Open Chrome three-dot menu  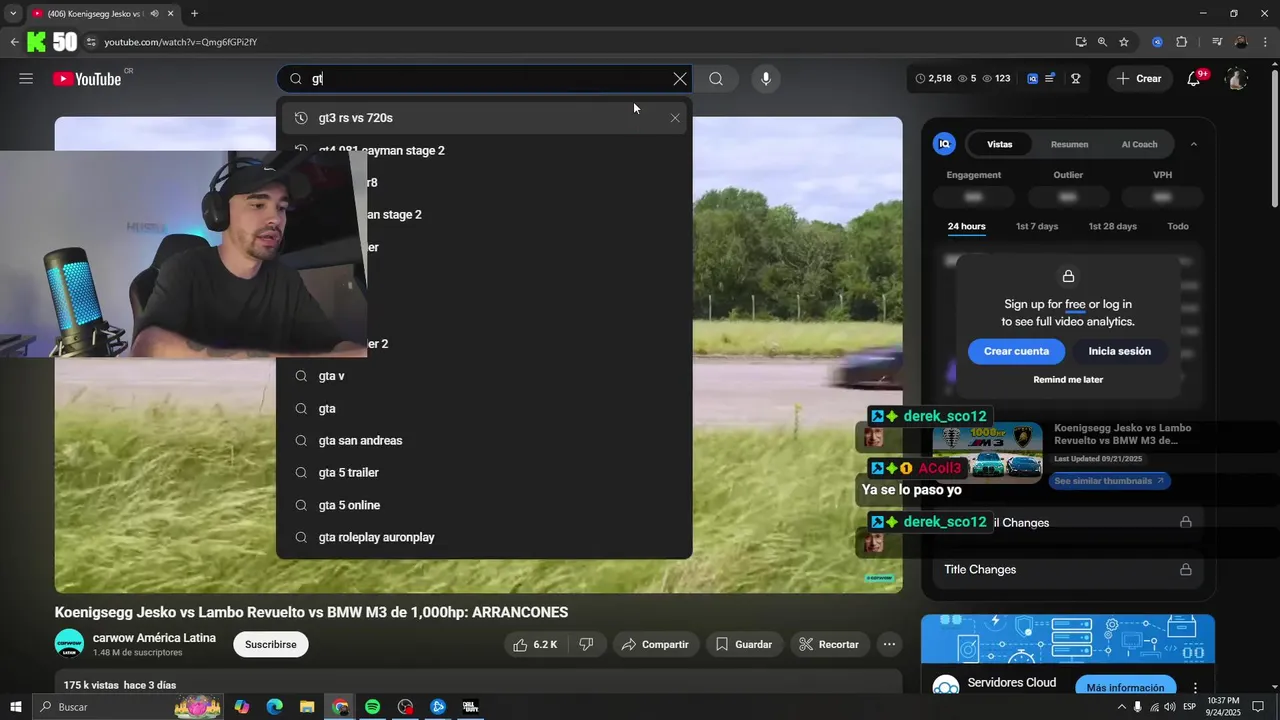1265,42
